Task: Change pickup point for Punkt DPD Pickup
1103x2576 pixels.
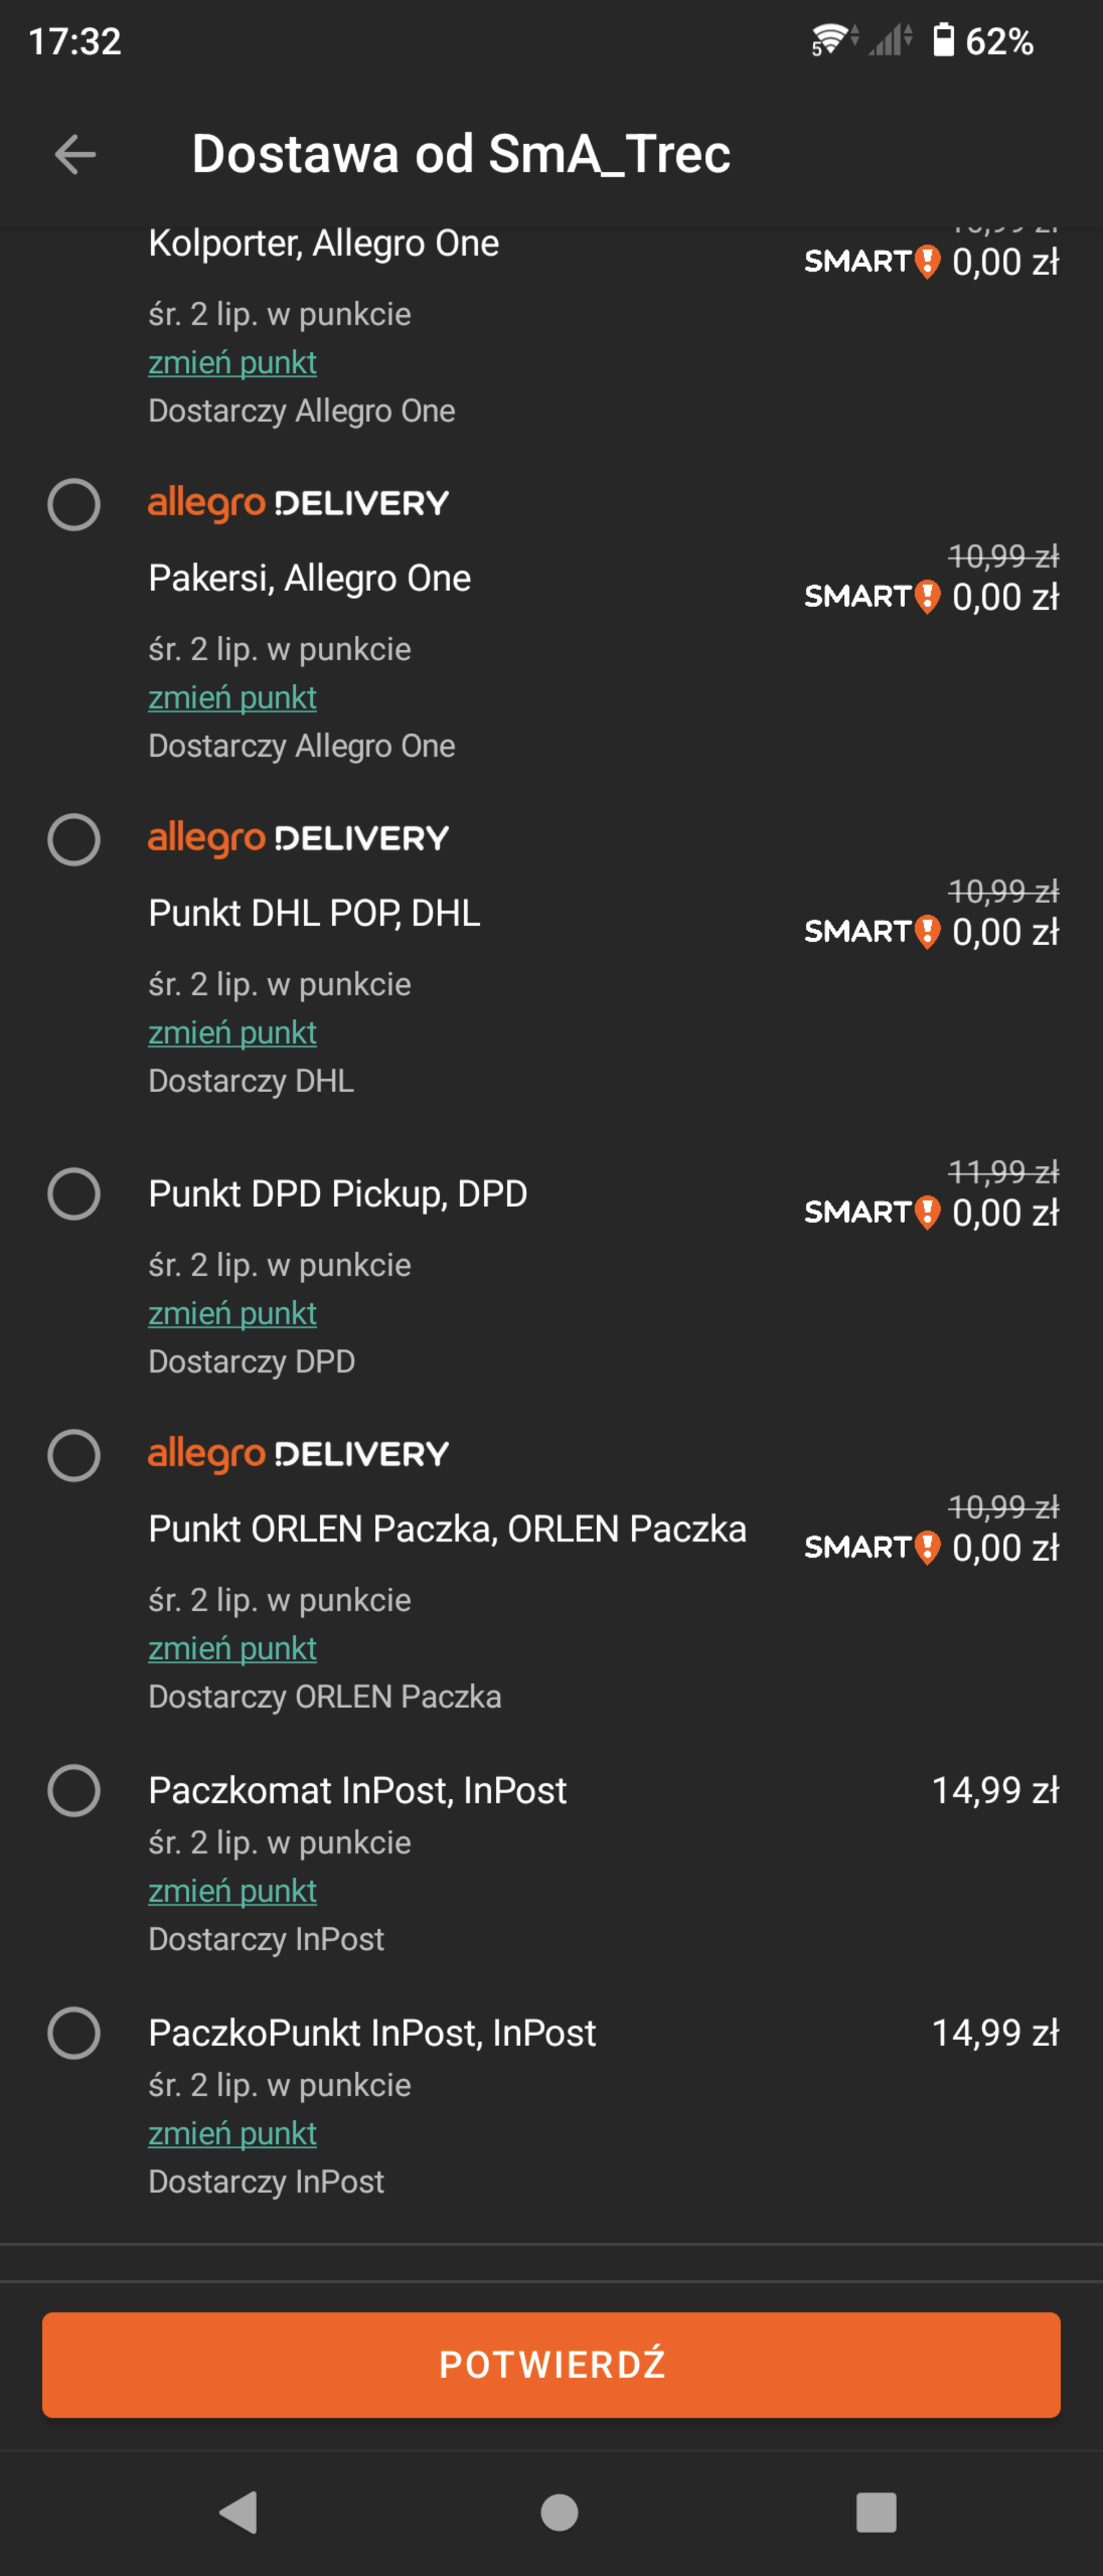Action: (x=232, y=1313)
